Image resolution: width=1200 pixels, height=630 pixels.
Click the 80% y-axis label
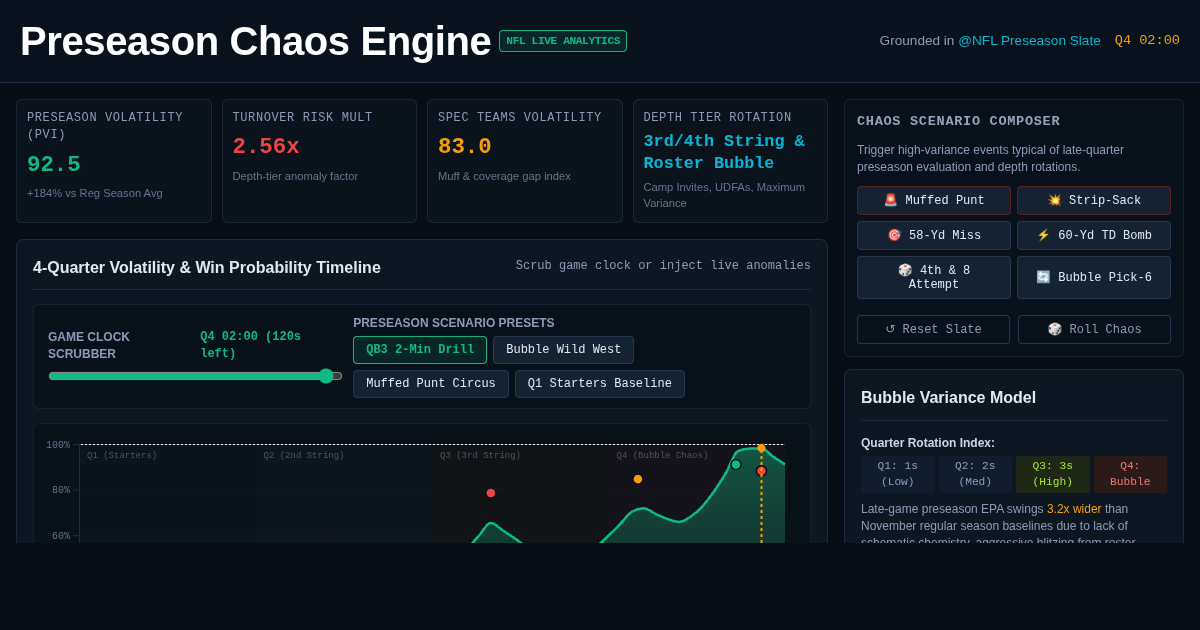pos(61,490)
